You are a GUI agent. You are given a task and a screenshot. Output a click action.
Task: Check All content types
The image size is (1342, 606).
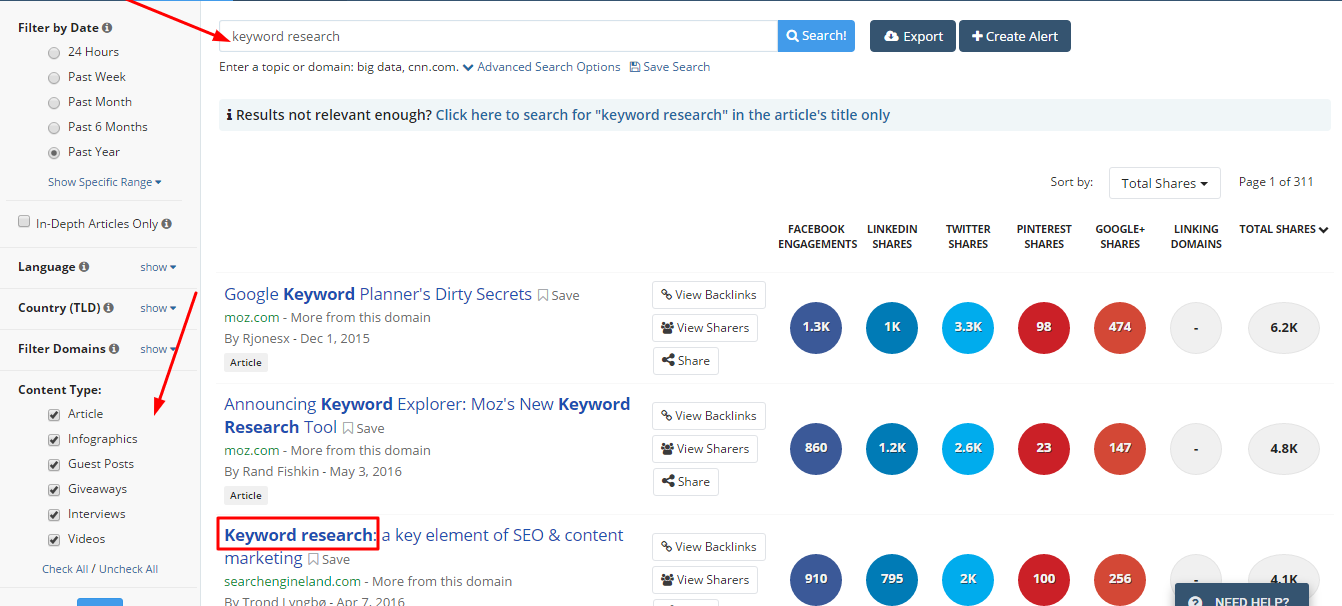[x=65, y=569]
